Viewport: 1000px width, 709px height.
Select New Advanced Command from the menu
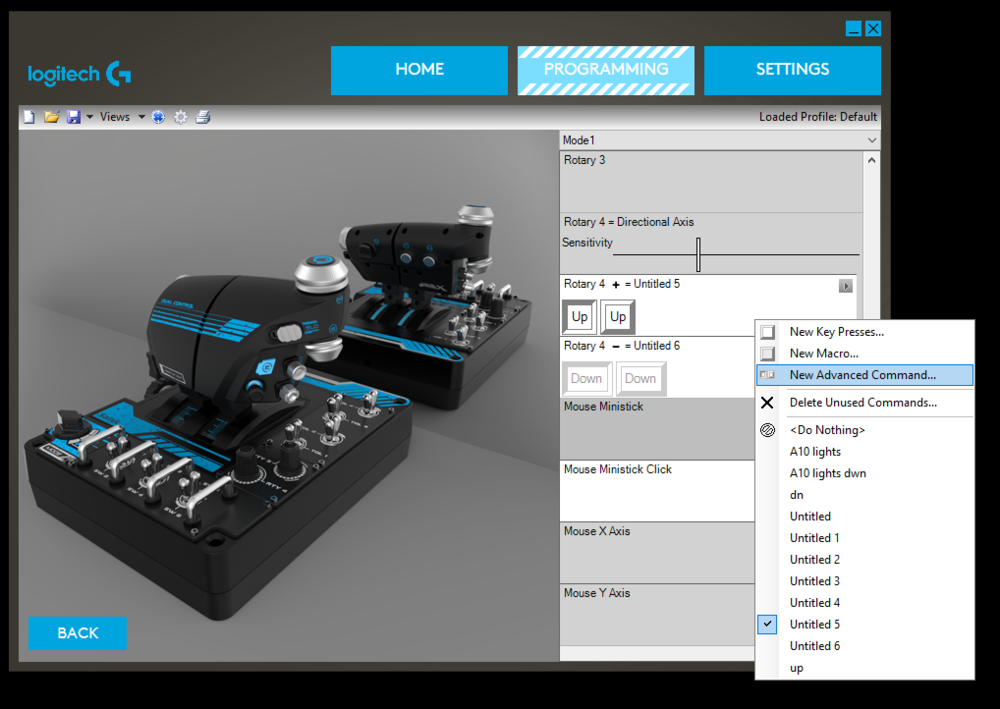pos(862,375)
